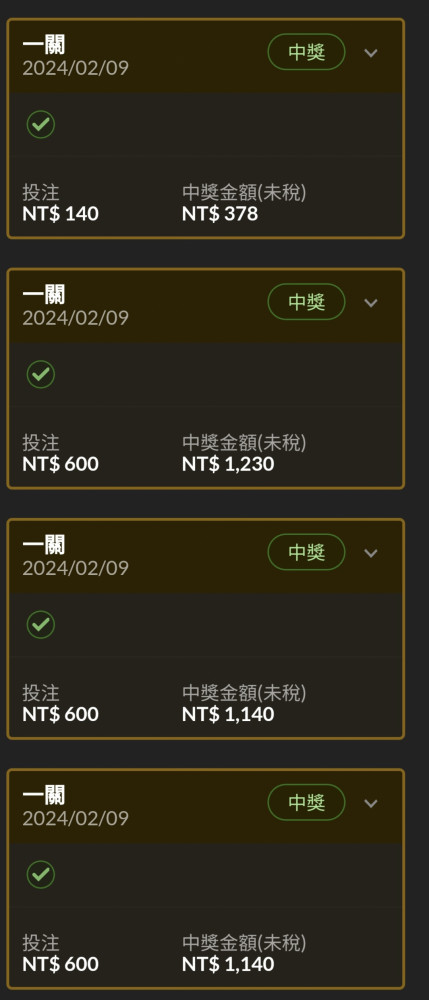Click green checkmark icon in NT$ 140 card
The image size is (429, 1000).
(x=41, y=124)
